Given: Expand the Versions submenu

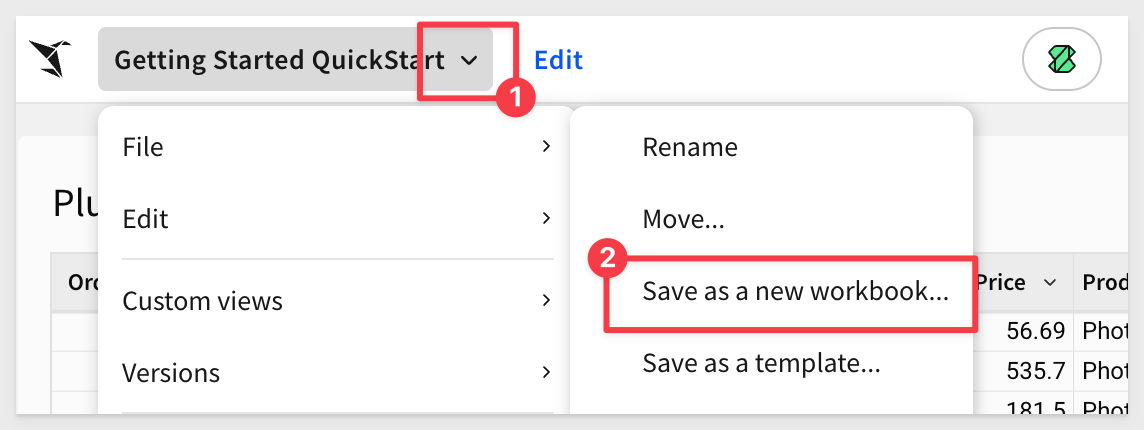Looking at the screenshot, I should (x=336, y=373).
